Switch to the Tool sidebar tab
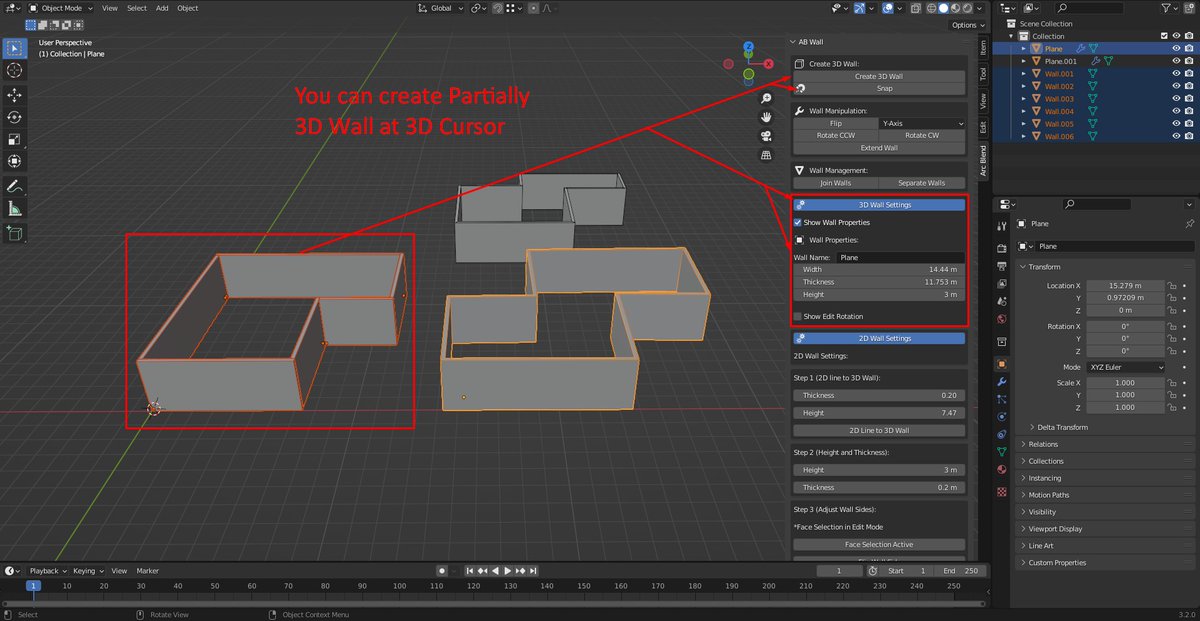Viewport: 1200px width, 621px height. pos(983,74)
